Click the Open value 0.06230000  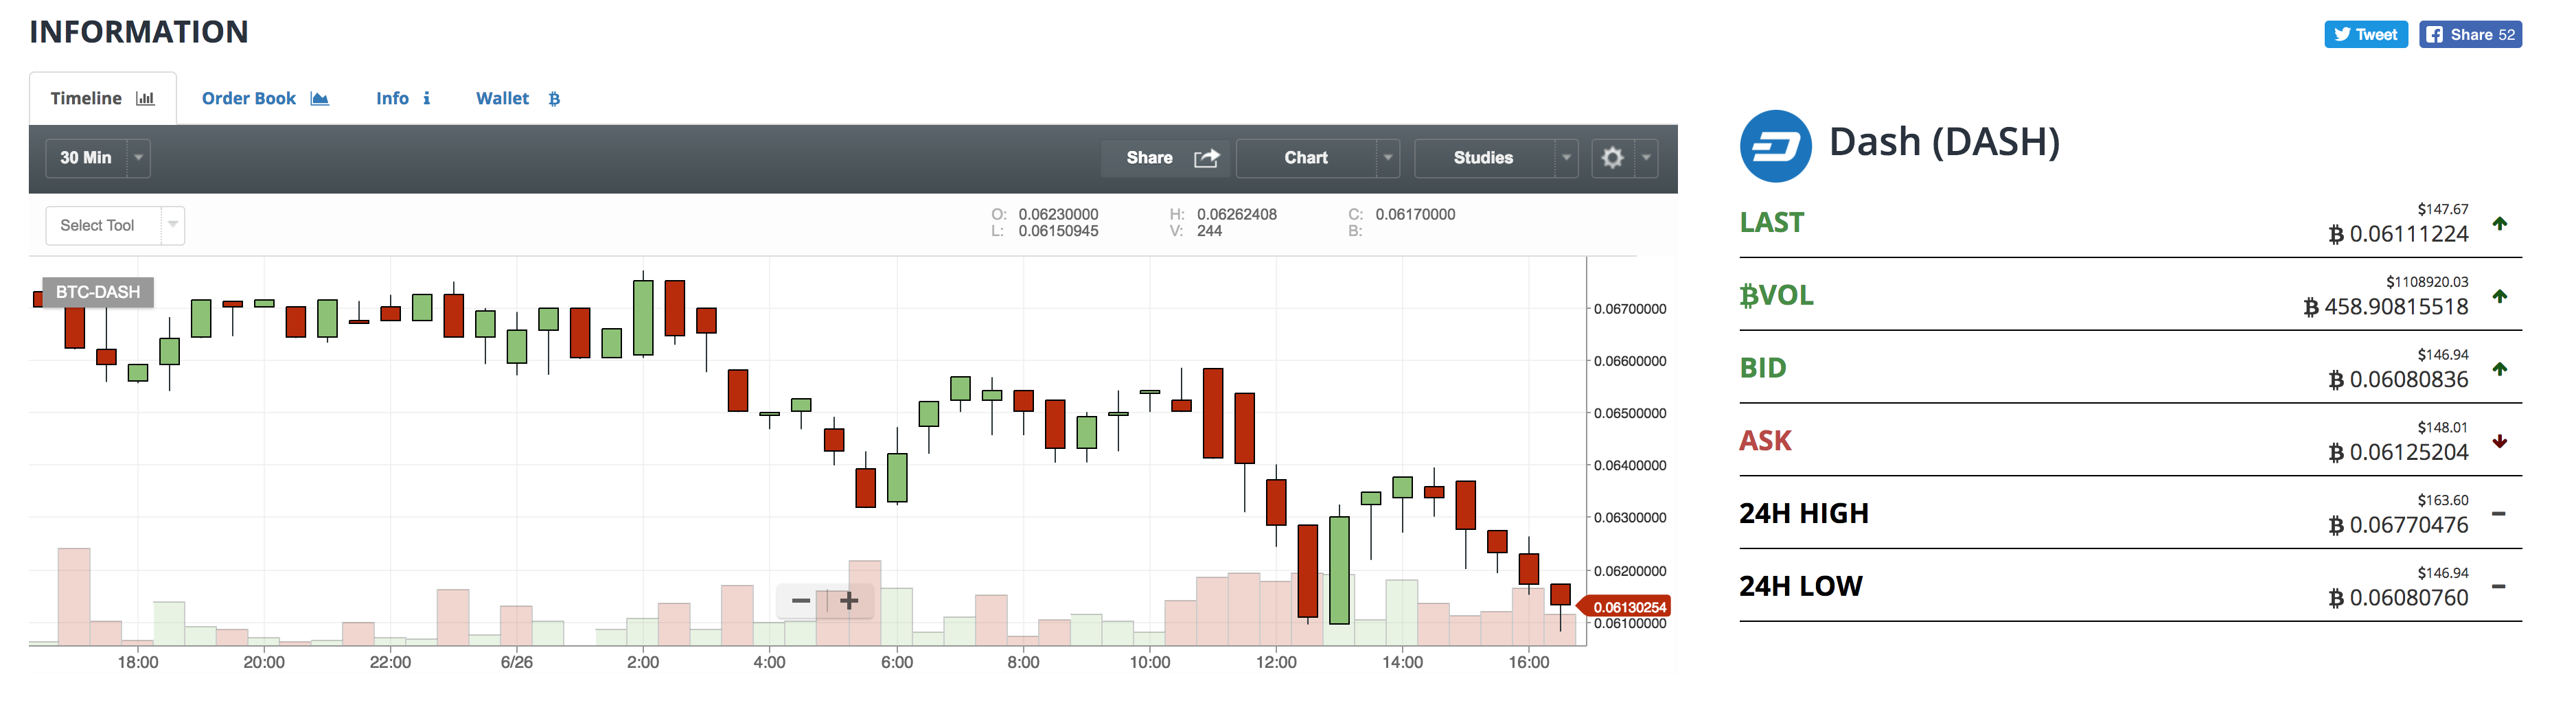point(1058,214)
